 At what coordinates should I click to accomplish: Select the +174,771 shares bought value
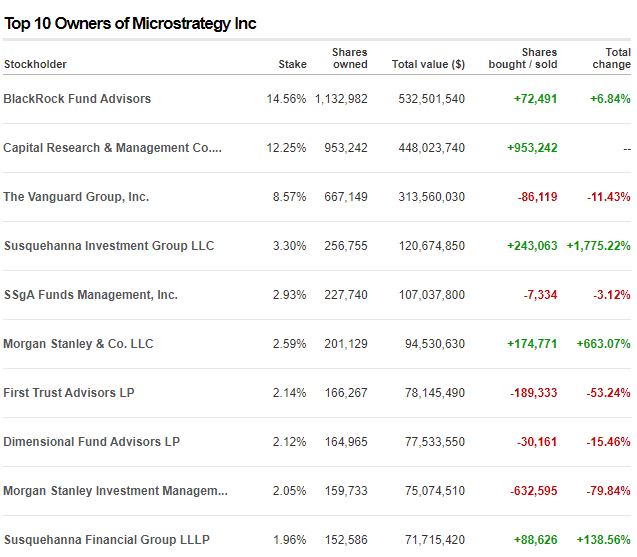[x=532, y=344]
